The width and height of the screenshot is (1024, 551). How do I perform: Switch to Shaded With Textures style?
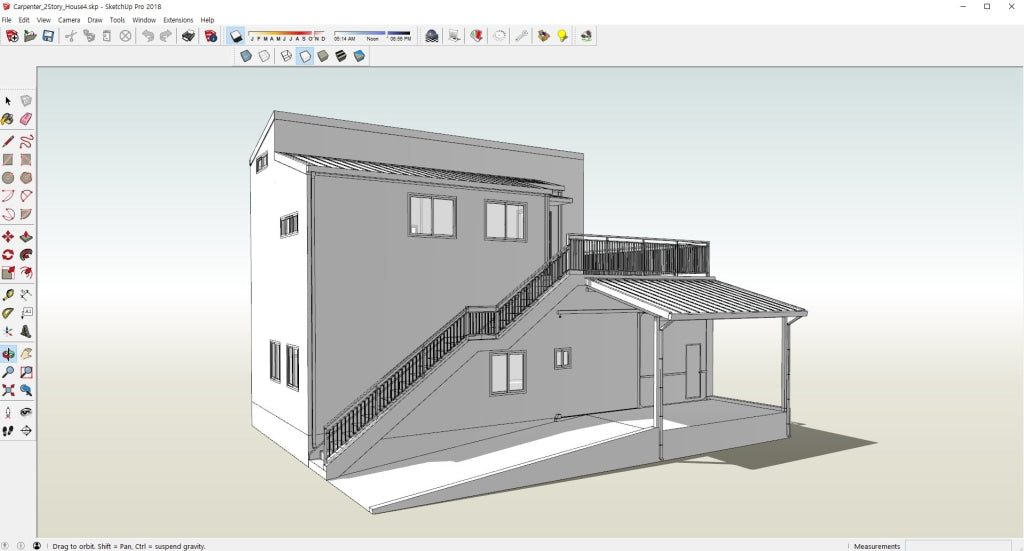tap(341, 56)
